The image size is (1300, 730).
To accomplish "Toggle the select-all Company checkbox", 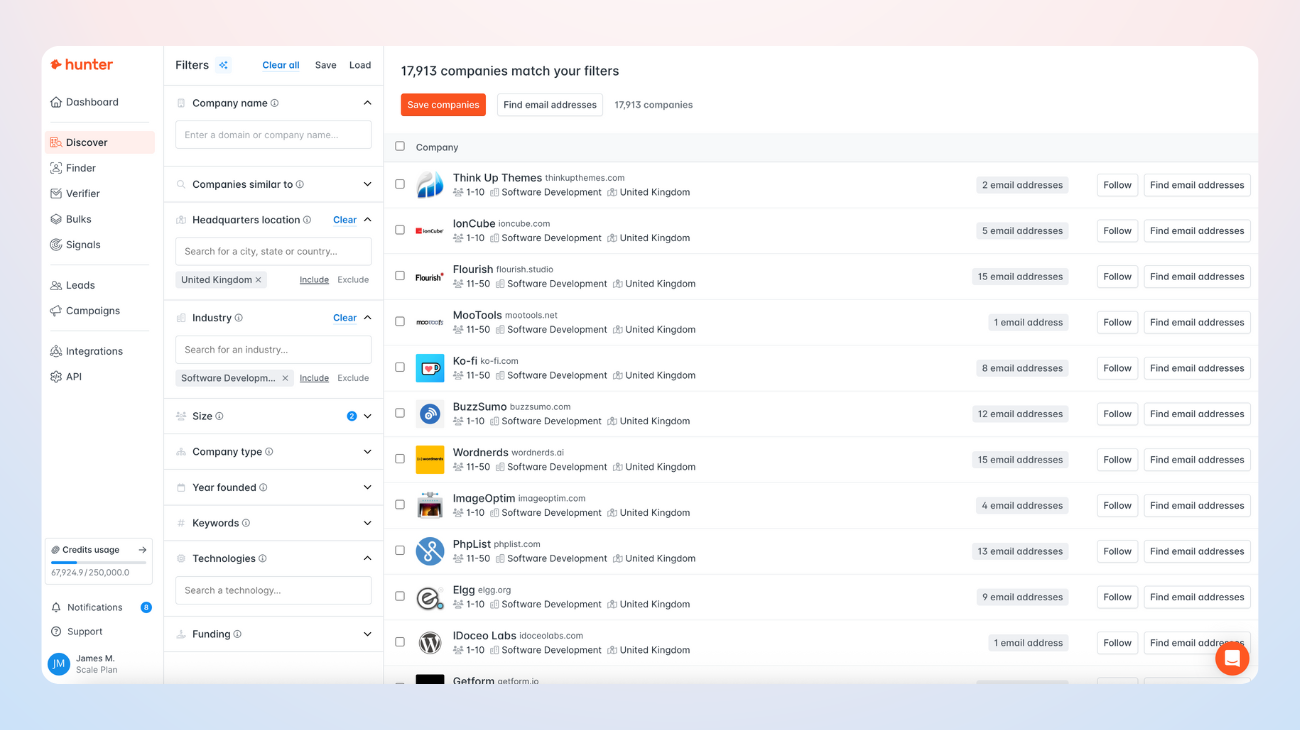I will click(x=400, y=147).
